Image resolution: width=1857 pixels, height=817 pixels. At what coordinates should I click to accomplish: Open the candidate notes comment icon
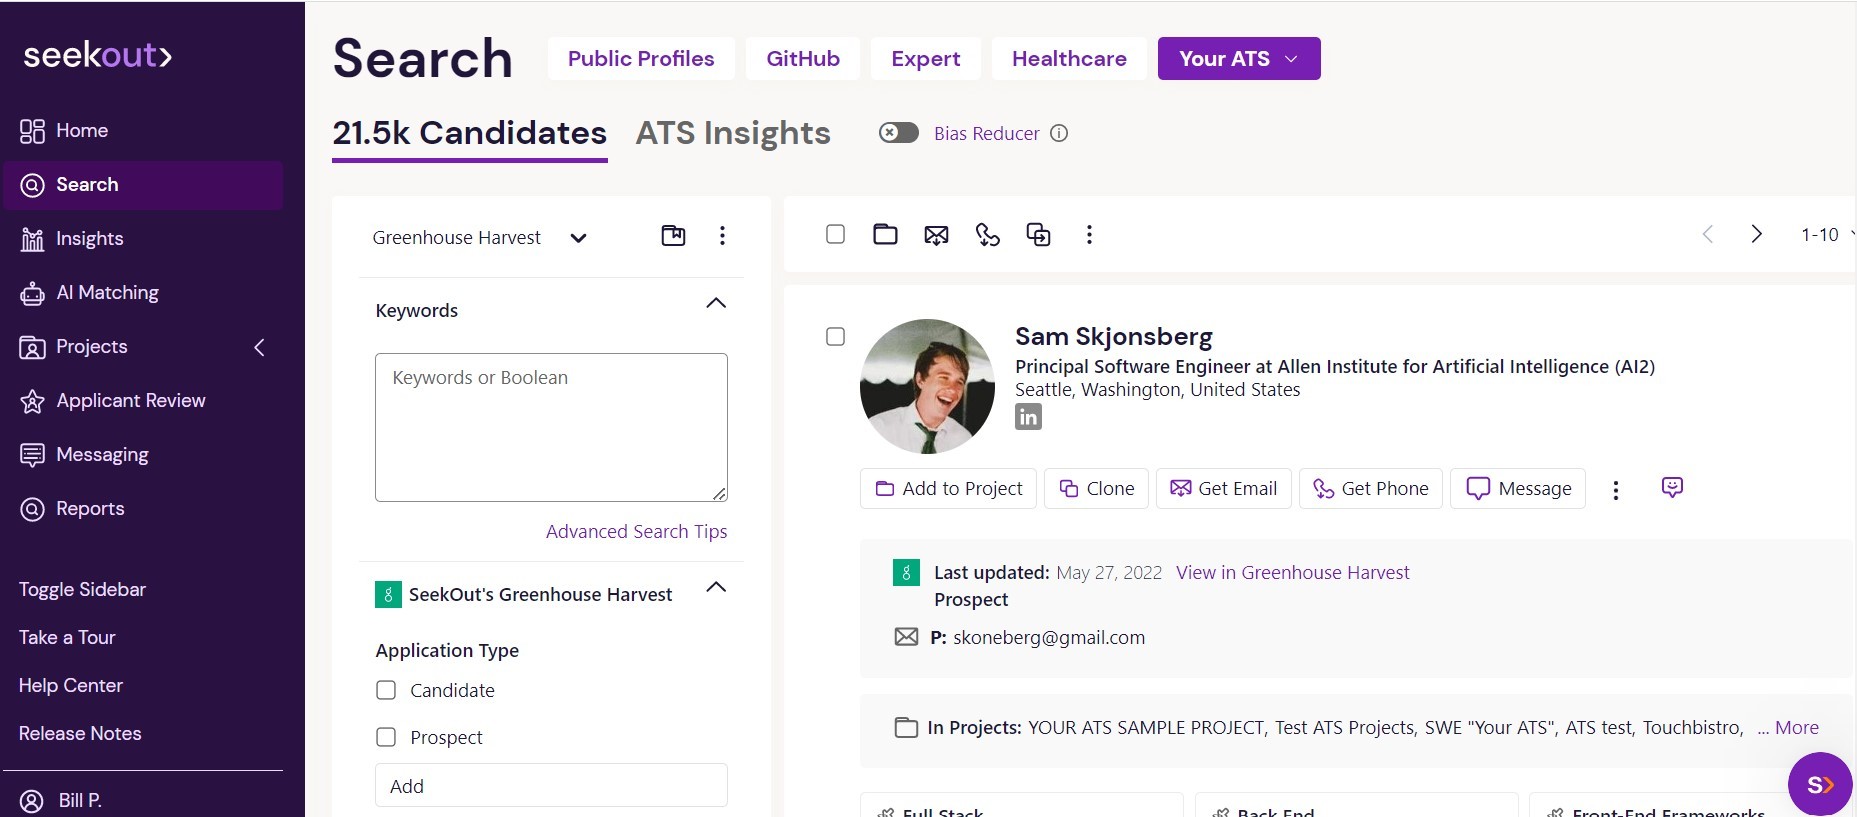pyautogui.click(x=1672, y=488)
